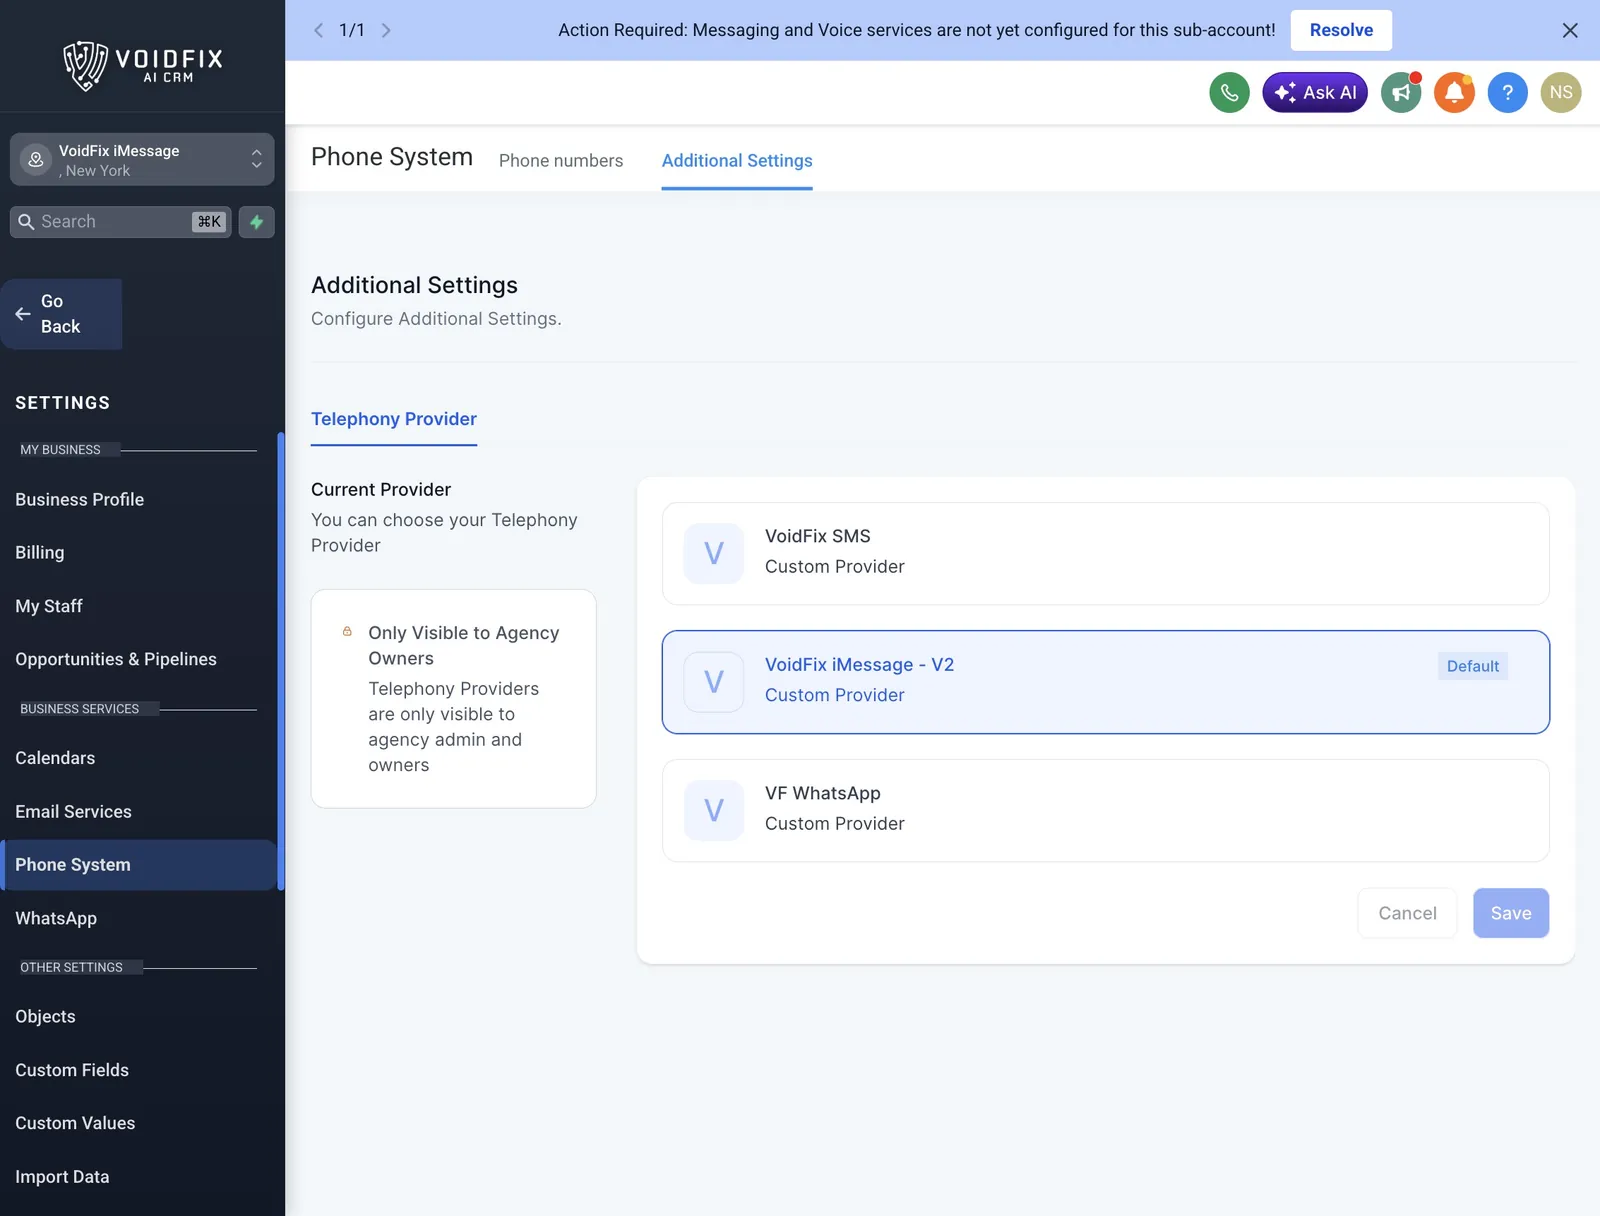Open the megaphone announcements icon
Image resolution: width=1600 pixels, height=1216 pixels.
click(1401, 93)
